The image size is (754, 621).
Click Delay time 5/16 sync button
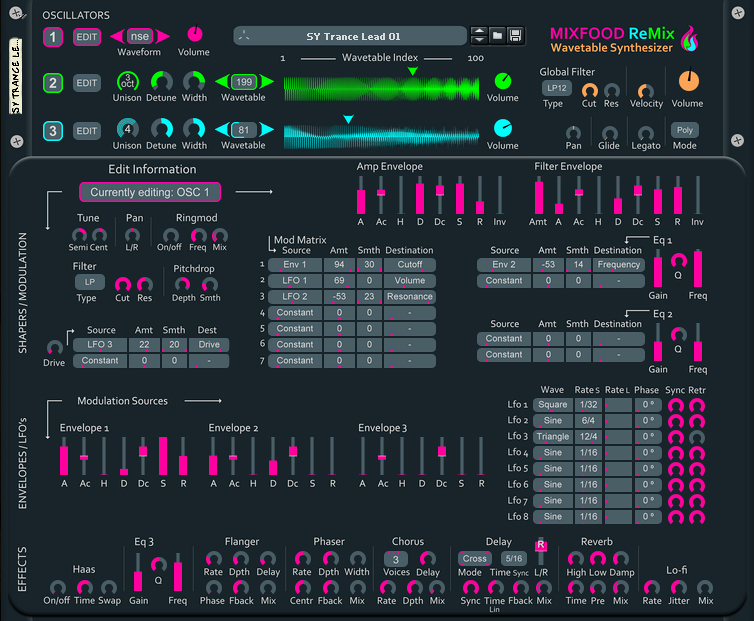514,558
